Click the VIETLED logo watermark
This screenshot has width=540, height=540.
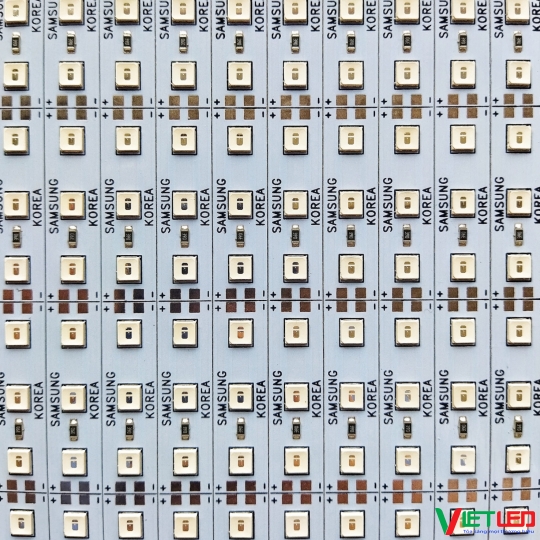486,521
